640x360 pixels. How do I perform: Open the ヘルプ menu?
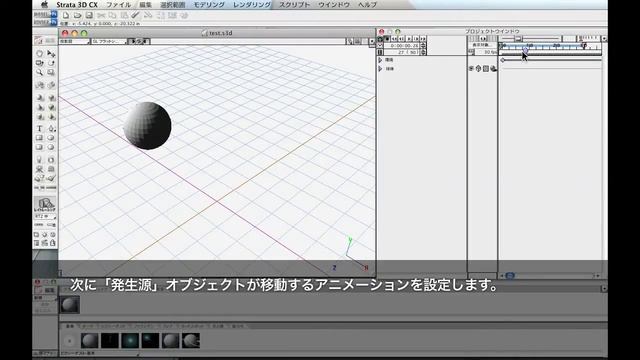(x=367, y=5)
